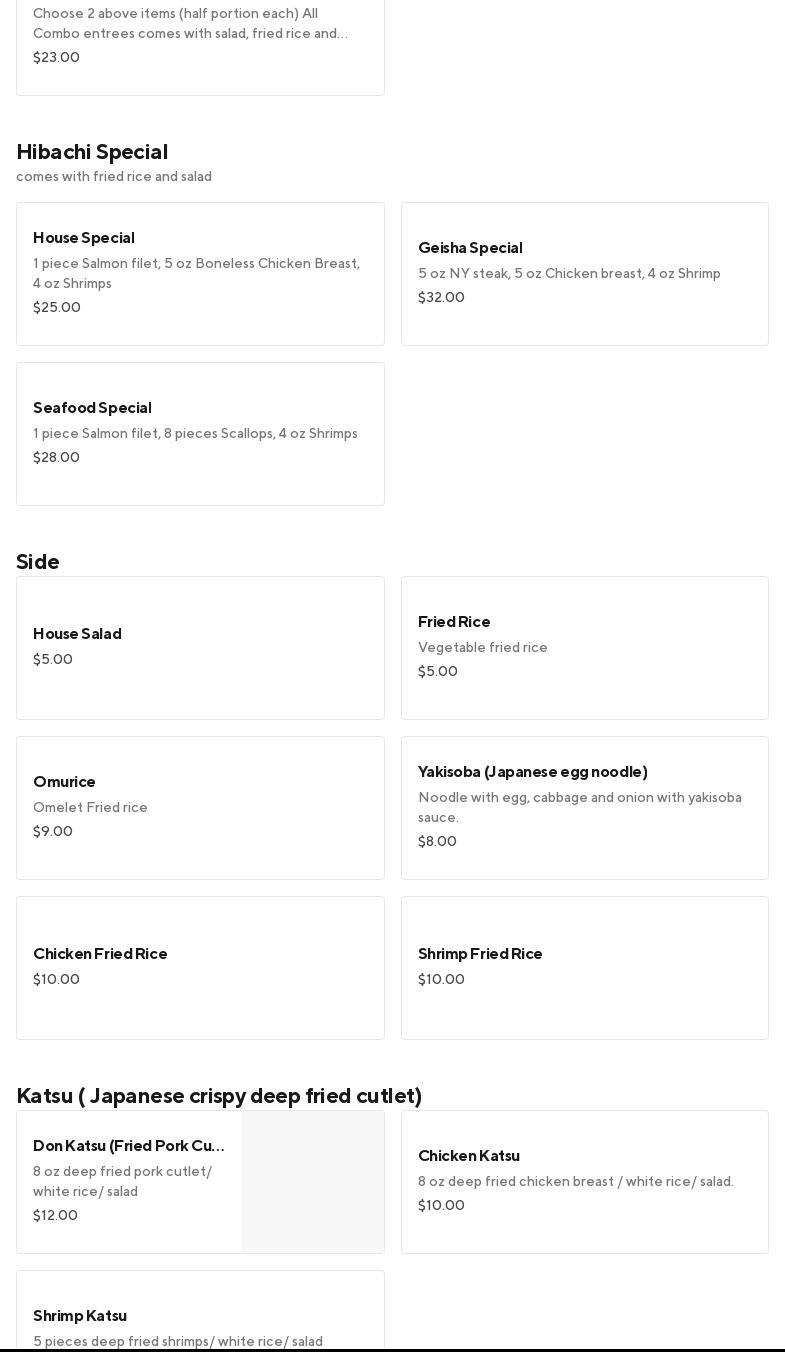Select the Don Katsu fried pork item

[x=129, y=1181]
